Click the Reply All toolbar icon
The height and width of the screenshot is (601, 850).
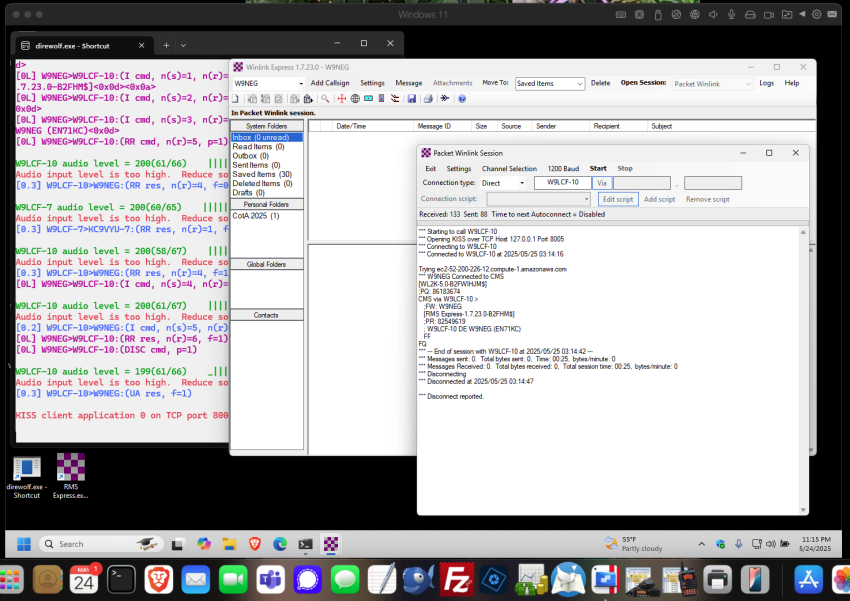pyautogui.click(x=266, y=99)
